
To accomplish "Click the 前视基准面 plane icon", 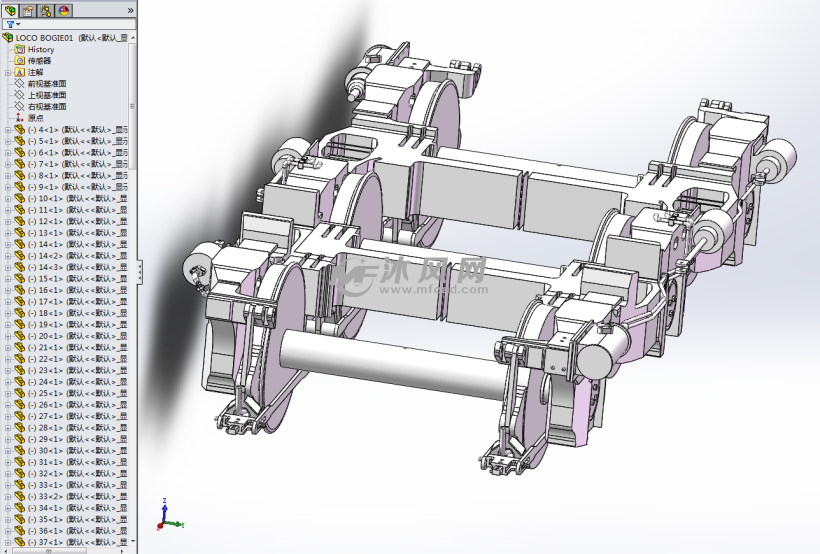I will tap(20, 84).
